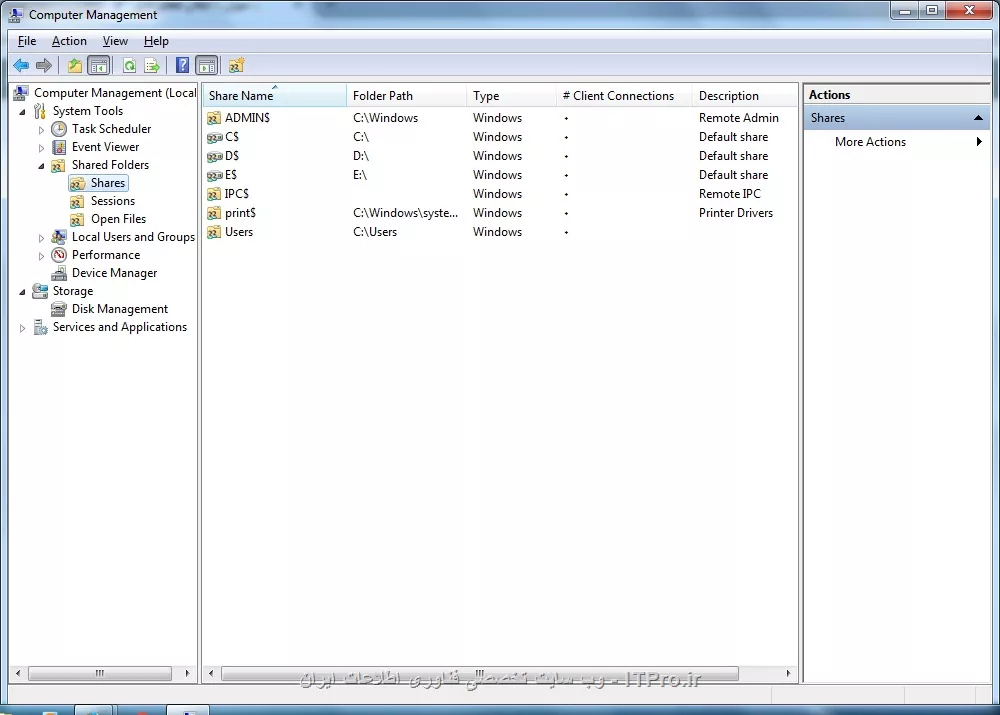Image resolution: width=1000 pixels, height=715 pixels.
Task: Click the Device Manager icon in tree
Action: click(x=59, y=273)
